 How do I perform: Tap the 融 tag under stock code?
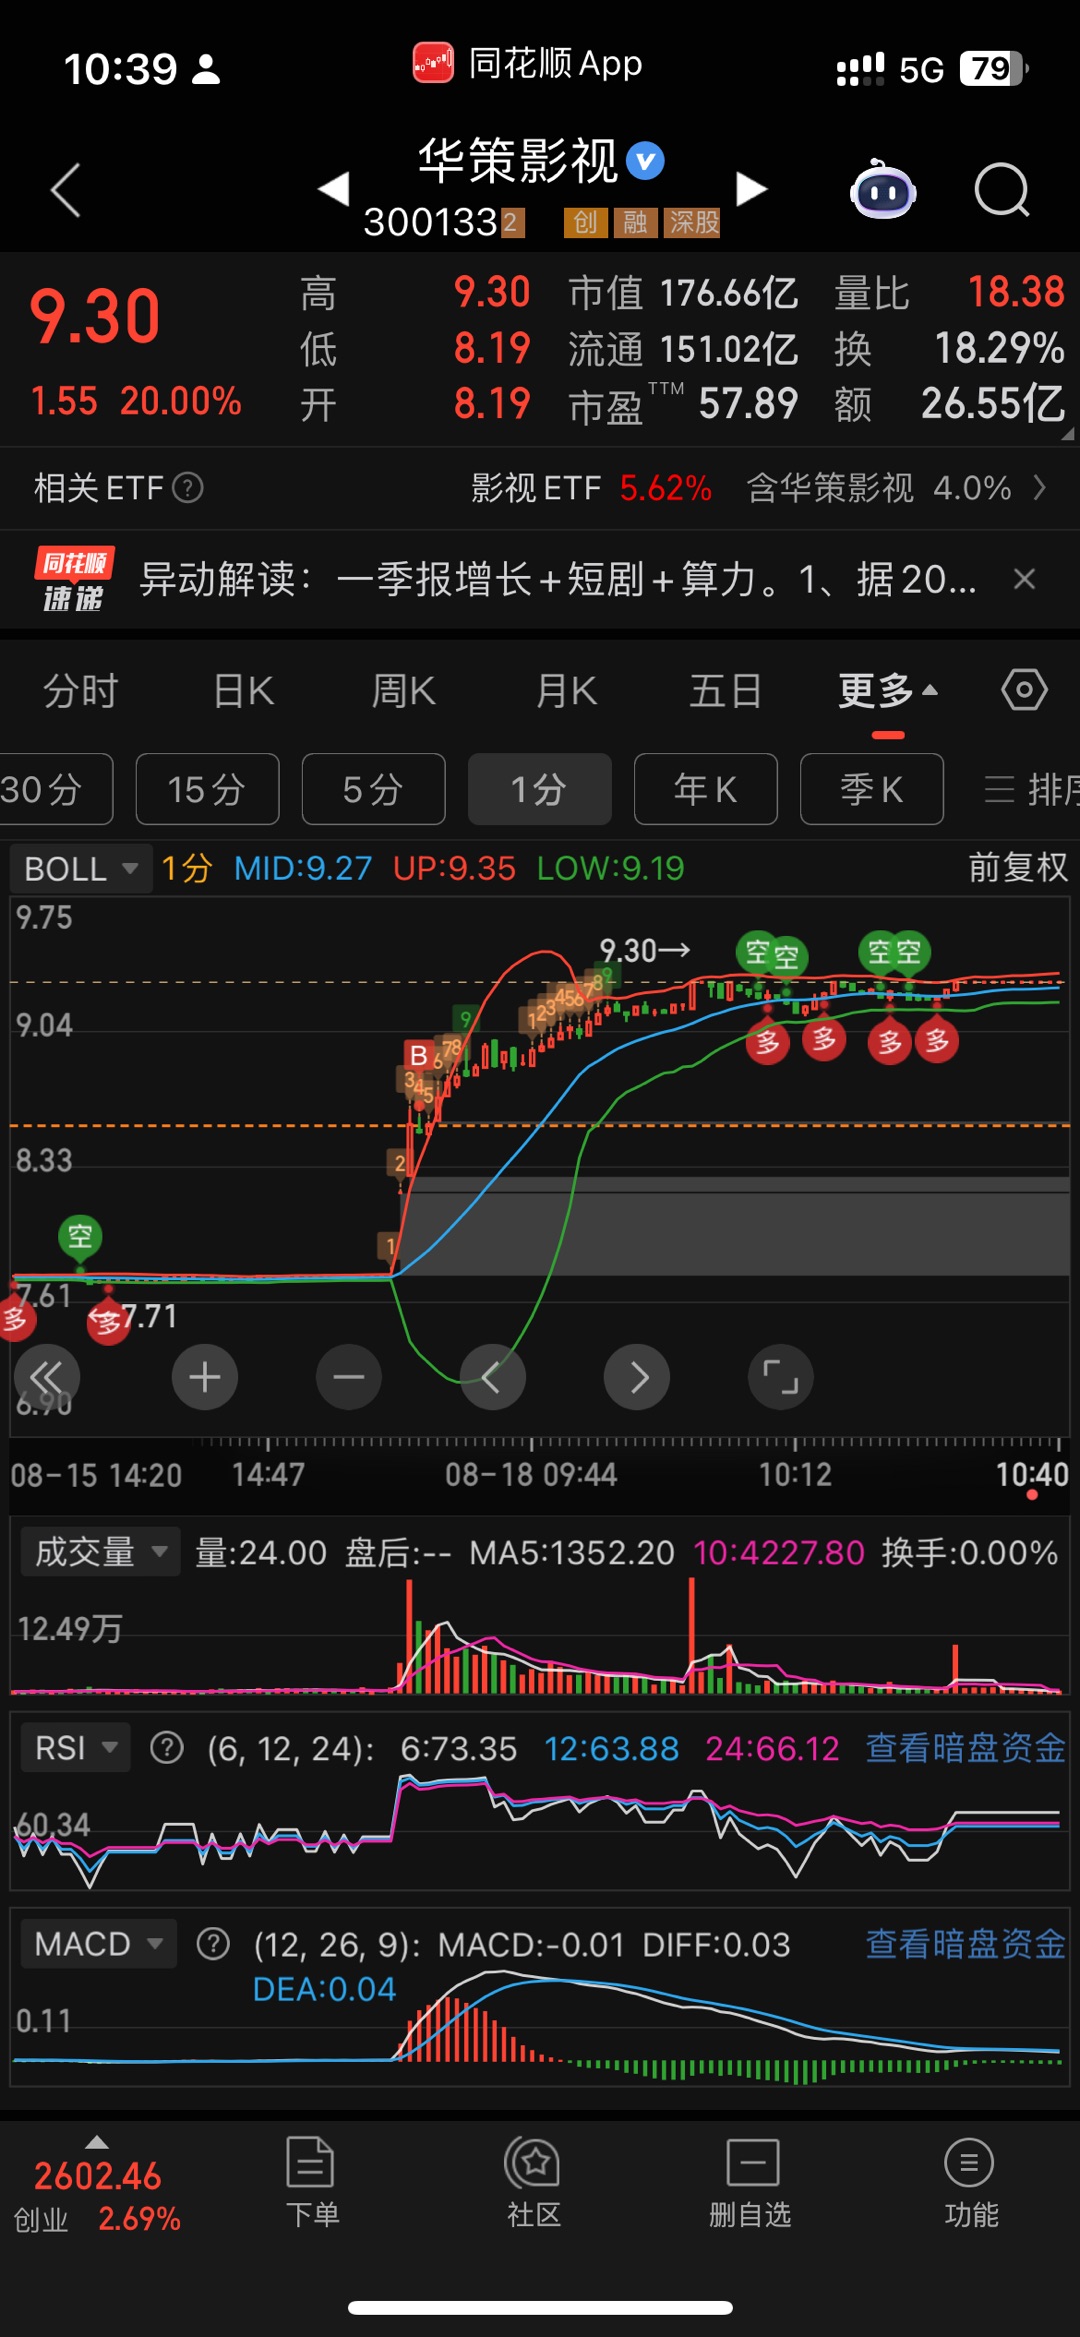(636, 222)
